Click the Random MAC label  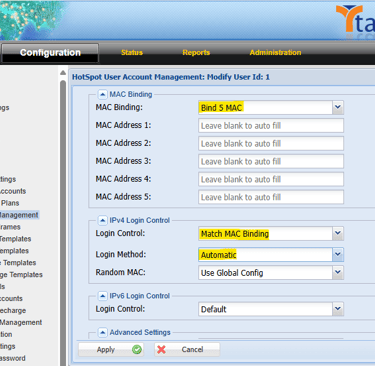click(120, 272)
